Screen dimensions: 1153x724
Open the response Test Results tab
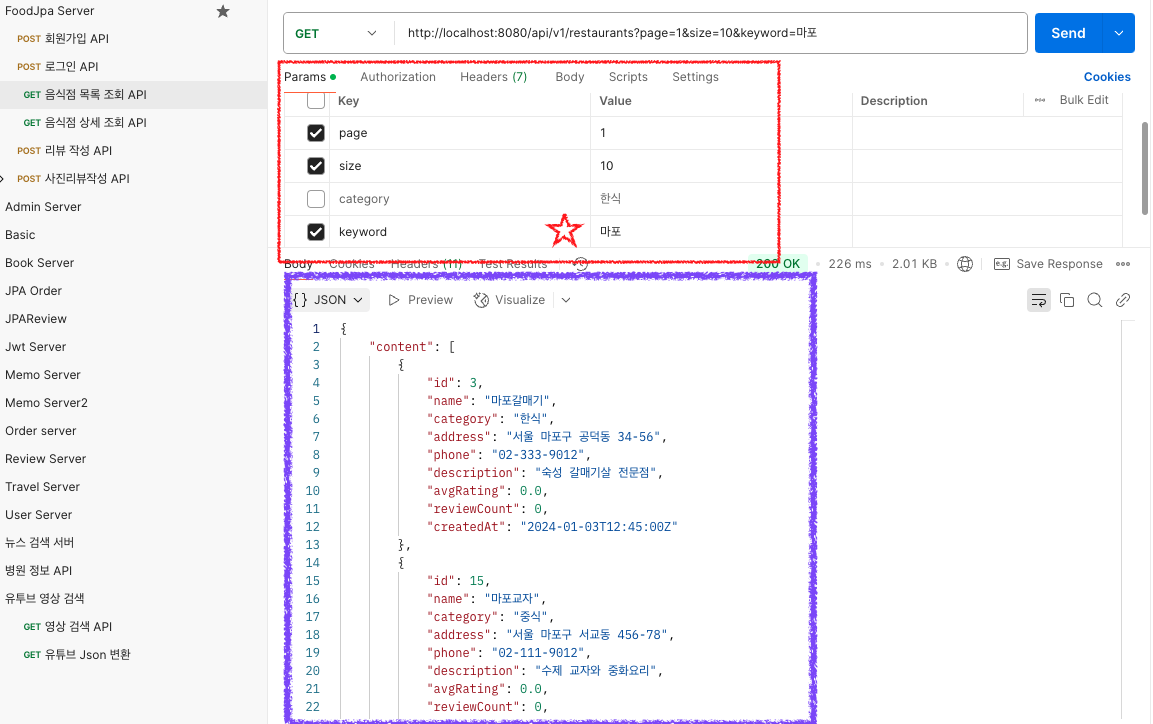tap(513, 264)
